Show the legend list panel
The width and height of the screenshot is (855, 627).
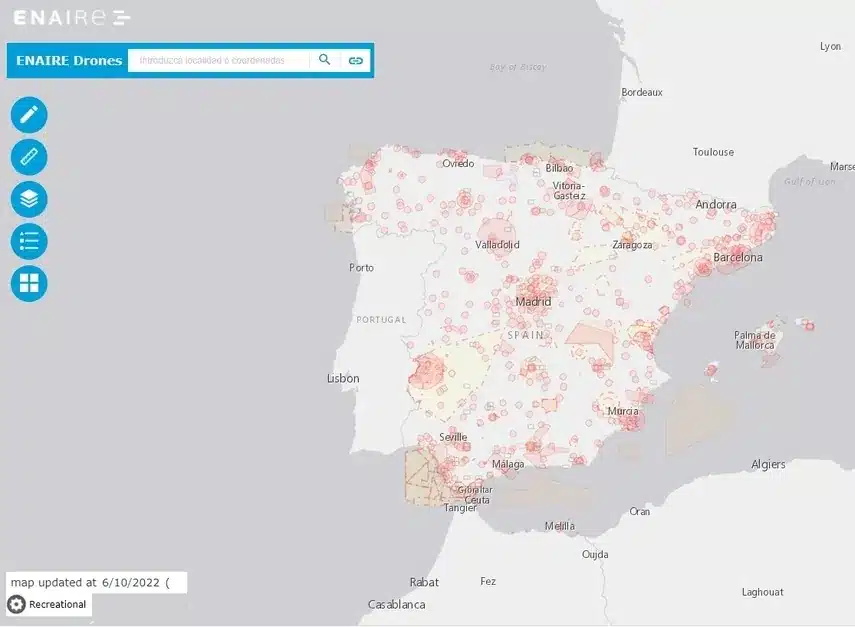click(29, 241)
